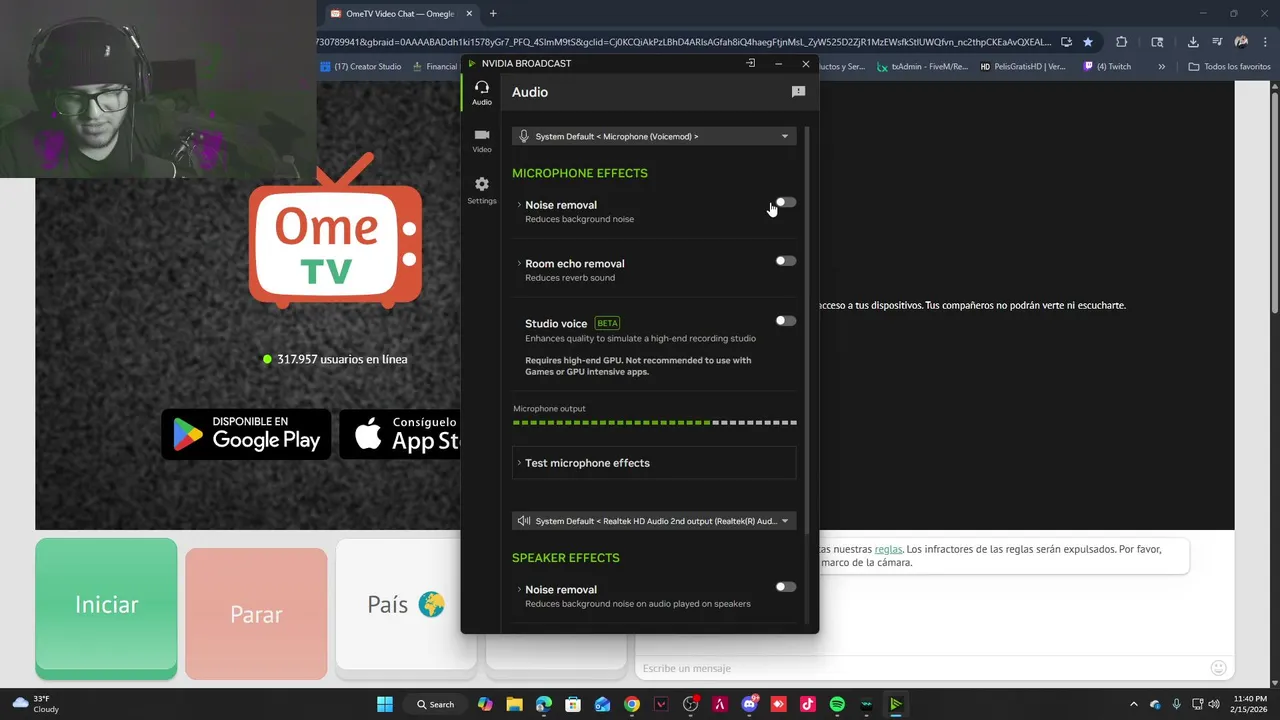The height and width of the screenshot is (720, 1280).
Task: Launch Microsoft Edge from the taskbar
Action: coord(544,704)
